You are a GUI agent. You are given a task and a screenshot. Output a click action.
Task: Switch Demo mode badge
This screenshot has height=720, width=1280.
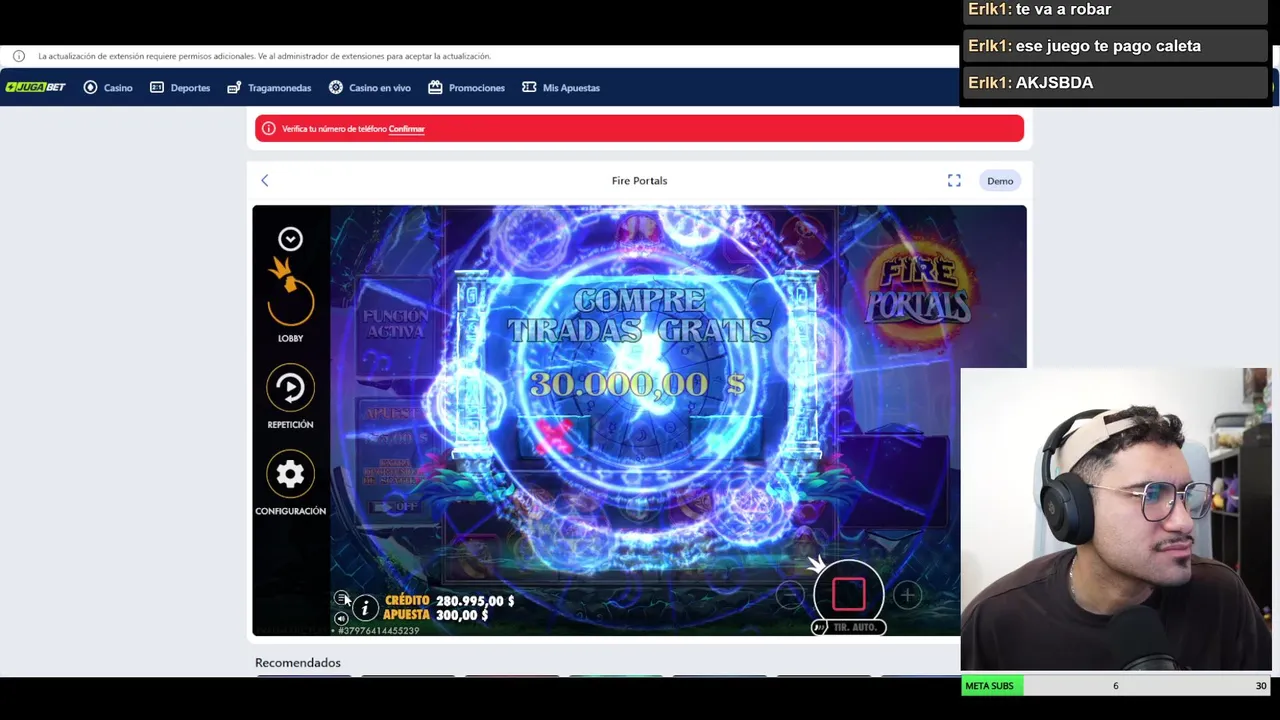[1000, 181]
